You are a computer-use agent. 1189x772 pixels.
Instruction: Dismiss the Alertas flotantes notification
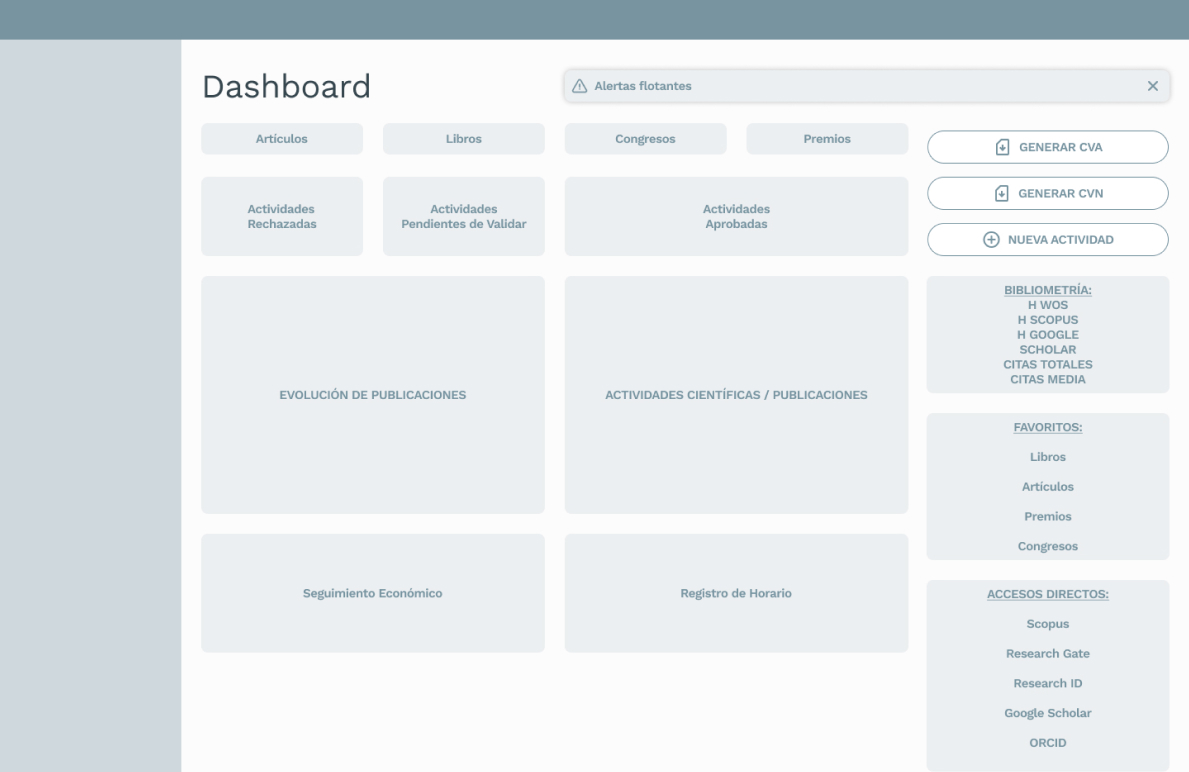(1151, 85)
